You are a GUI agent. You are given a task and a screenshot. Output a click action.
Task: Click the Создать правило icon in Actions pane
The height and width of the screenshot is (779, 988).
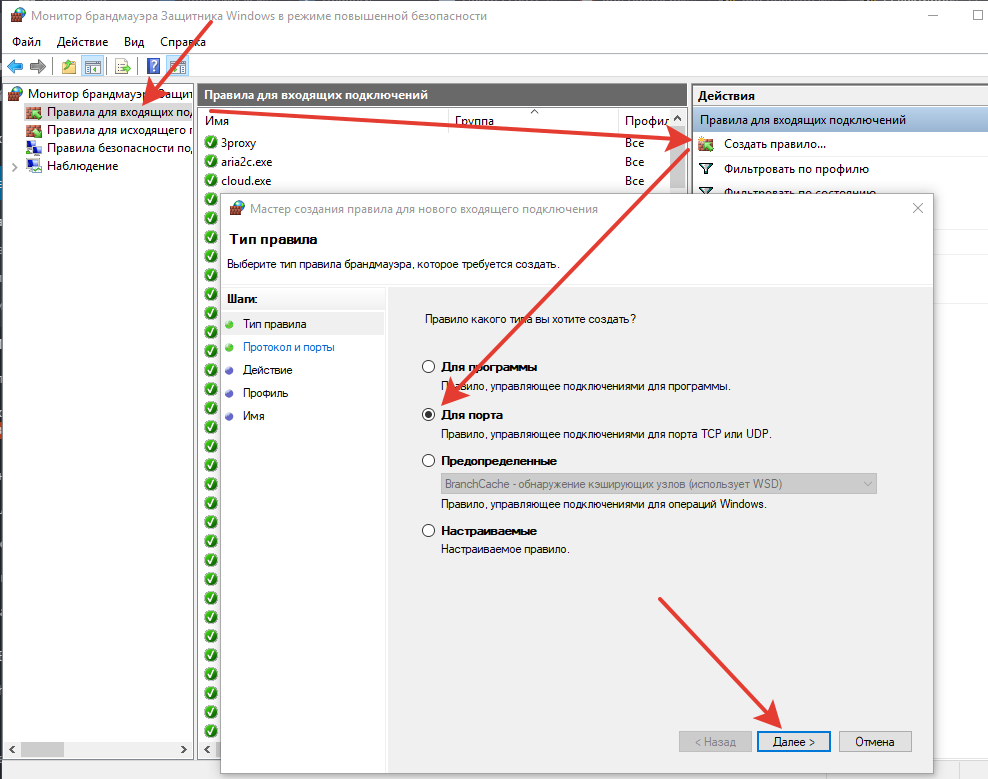[706, 144]
